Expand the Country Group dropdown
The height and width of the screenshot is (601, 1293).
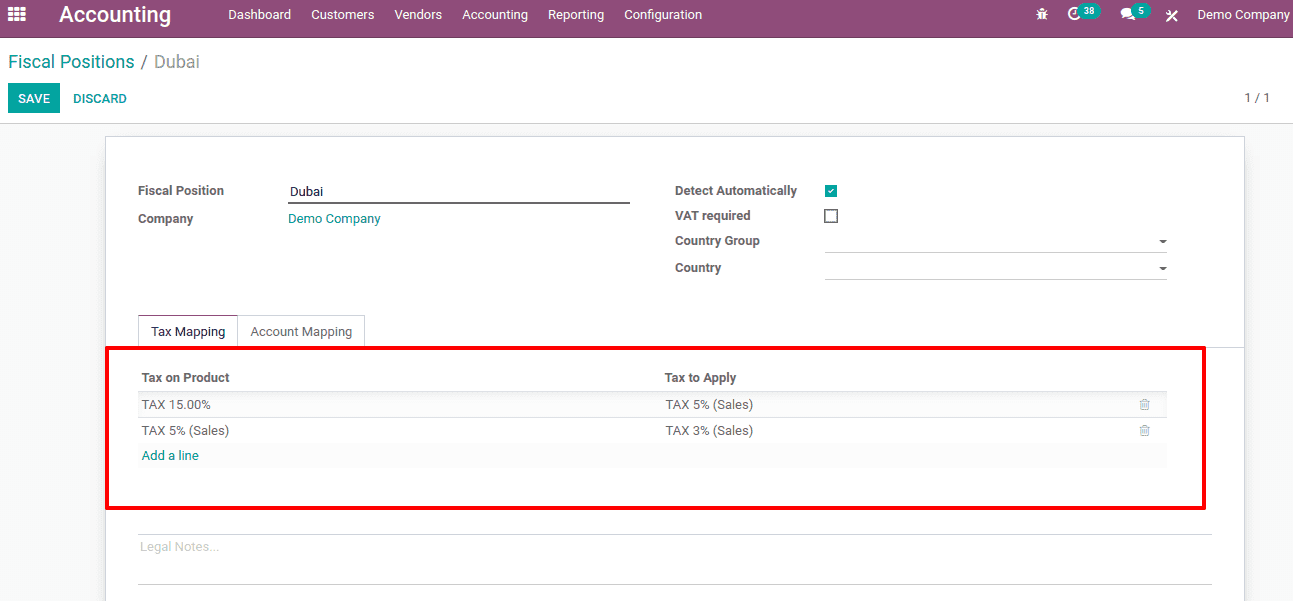pyautogui.click(x=1163, y=242)
